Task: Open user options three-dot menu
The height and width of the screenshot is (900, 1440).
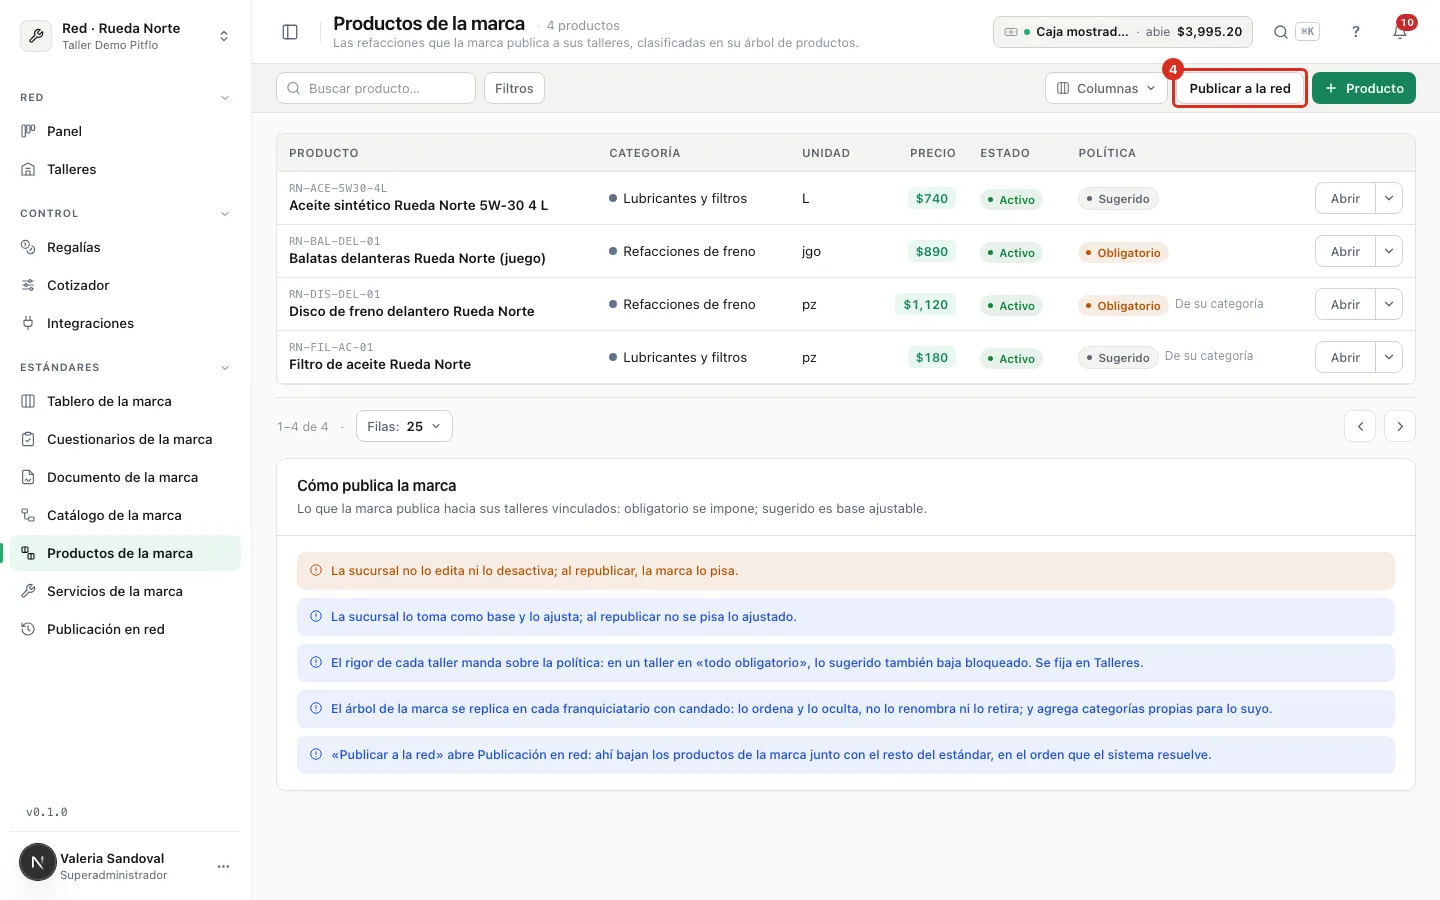Action: [x=223, y=866]
